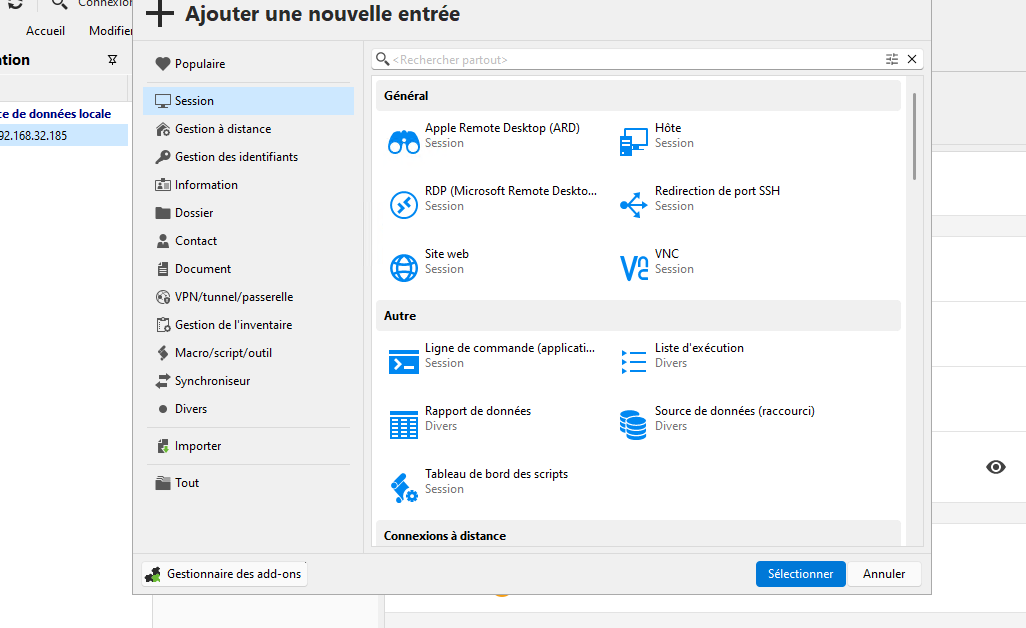Click the Annuler button
Viewport: 1026px width, 628px height.
tap(884, 574)
